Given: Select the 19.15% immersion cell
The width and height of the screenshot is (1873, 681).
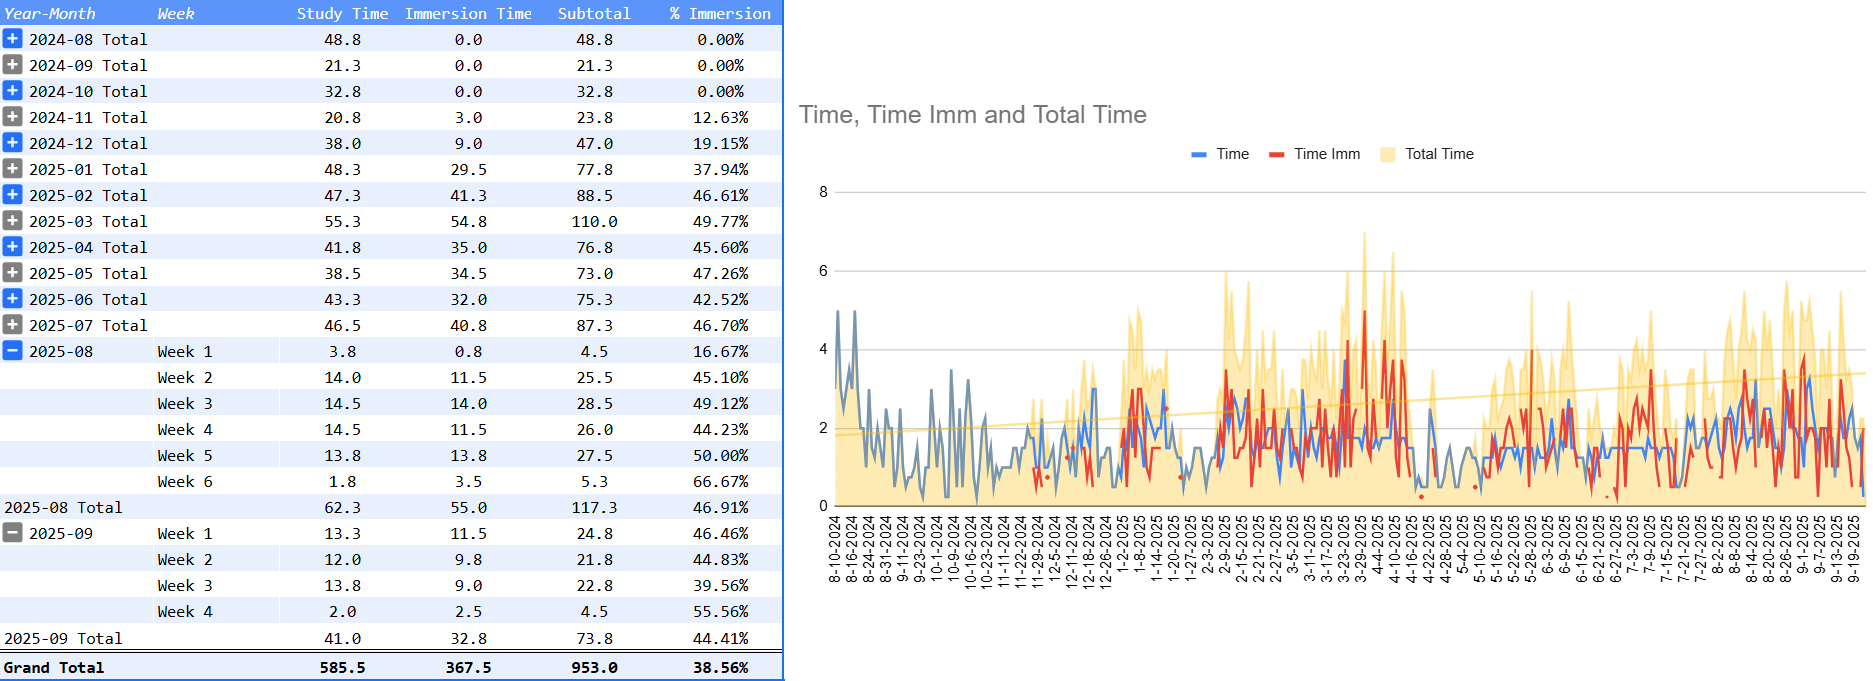Looking at the screenshot, I should 720,143.
